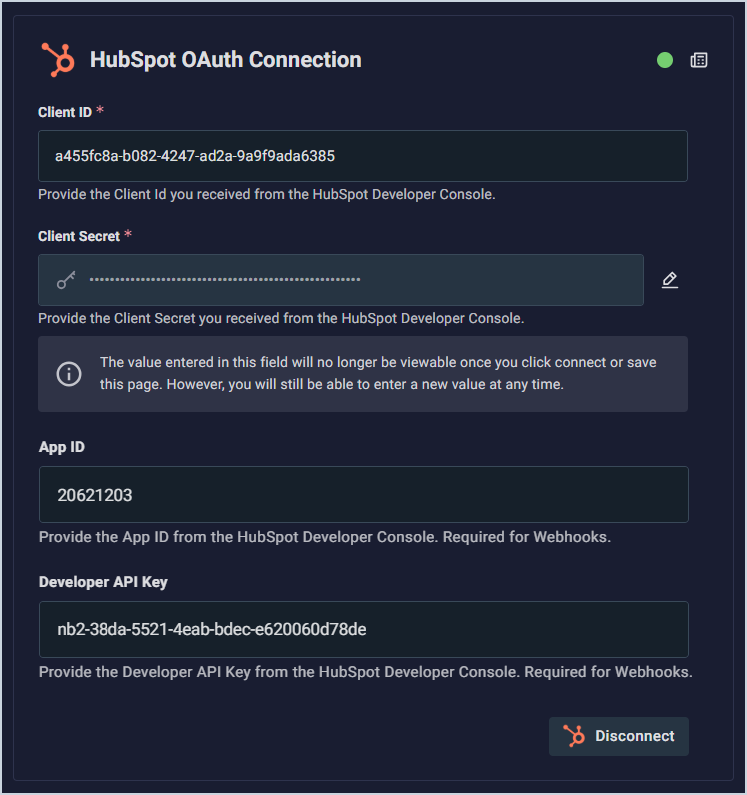
Task: Click the info circle icon in notice
Action: (x=68, y=374)
